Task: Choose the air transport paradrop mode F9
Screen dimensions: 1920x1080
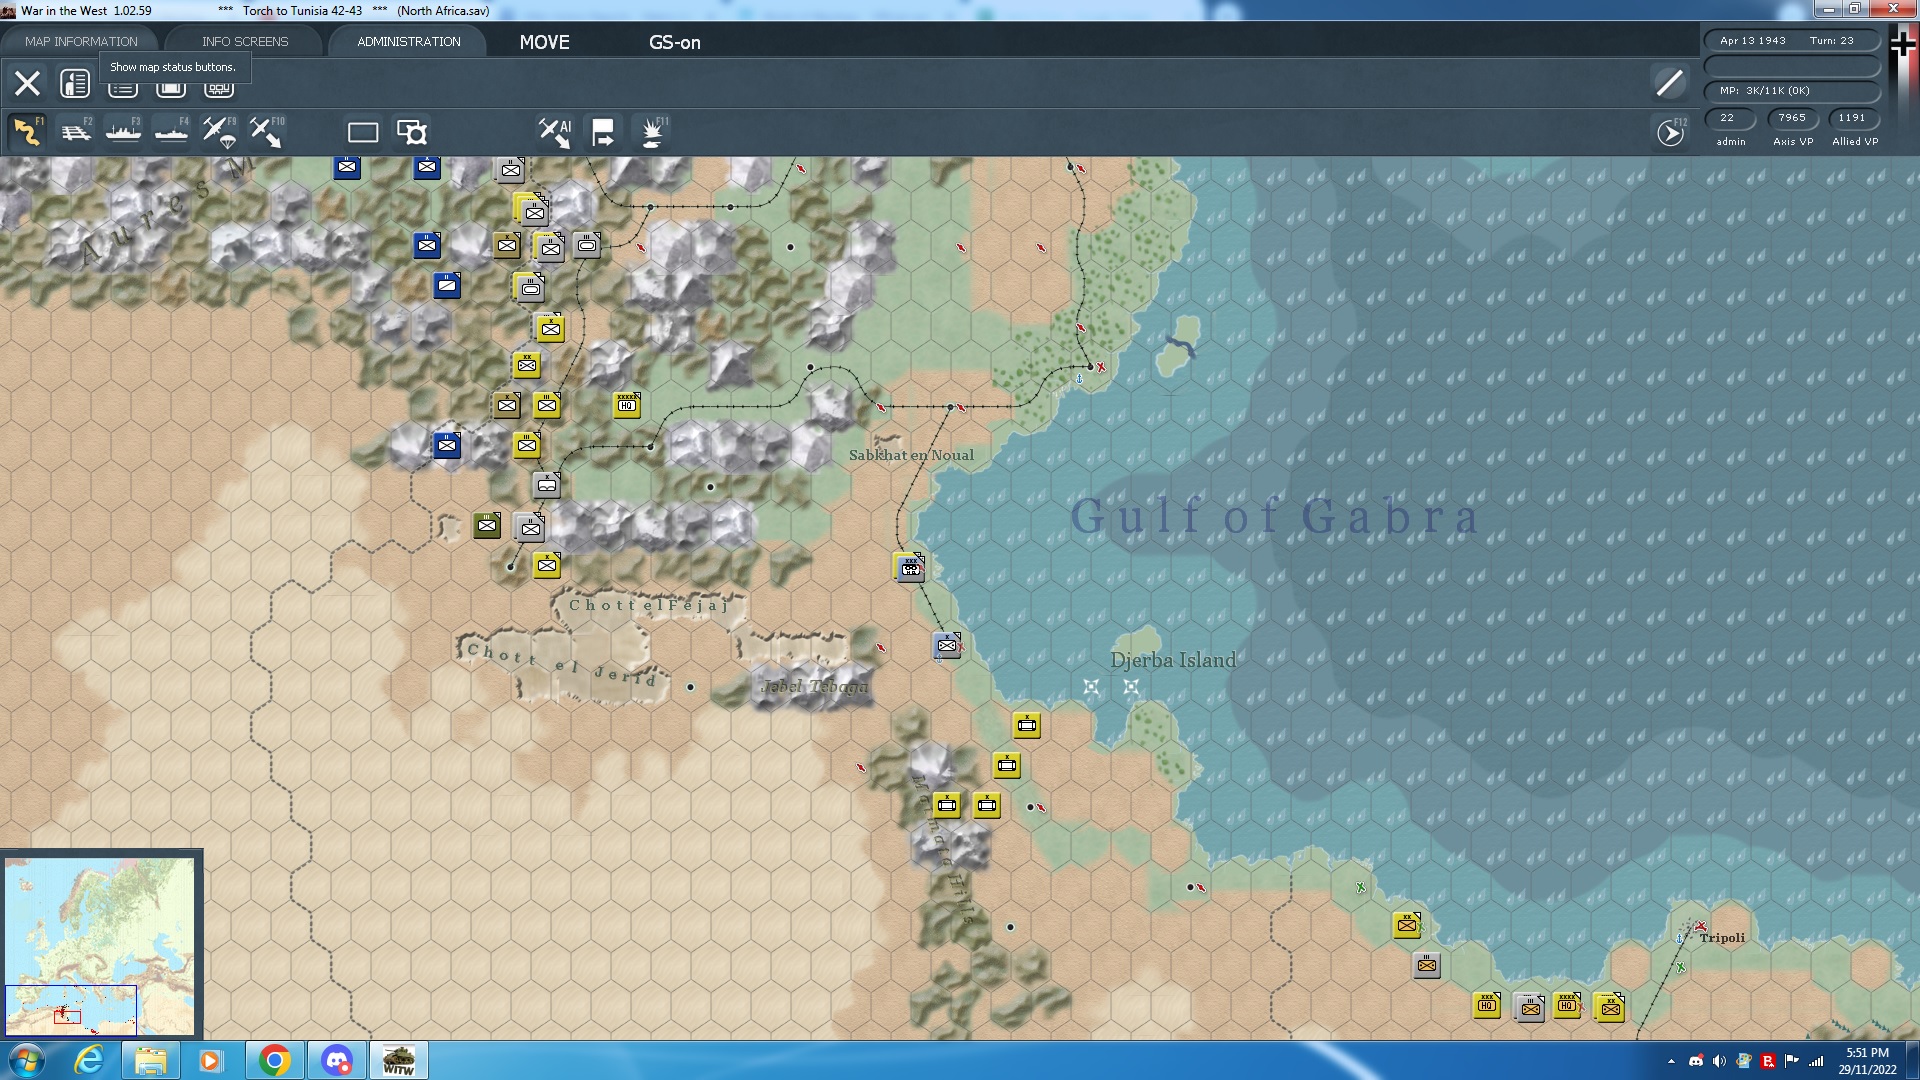Action: [x=219, y=132]
